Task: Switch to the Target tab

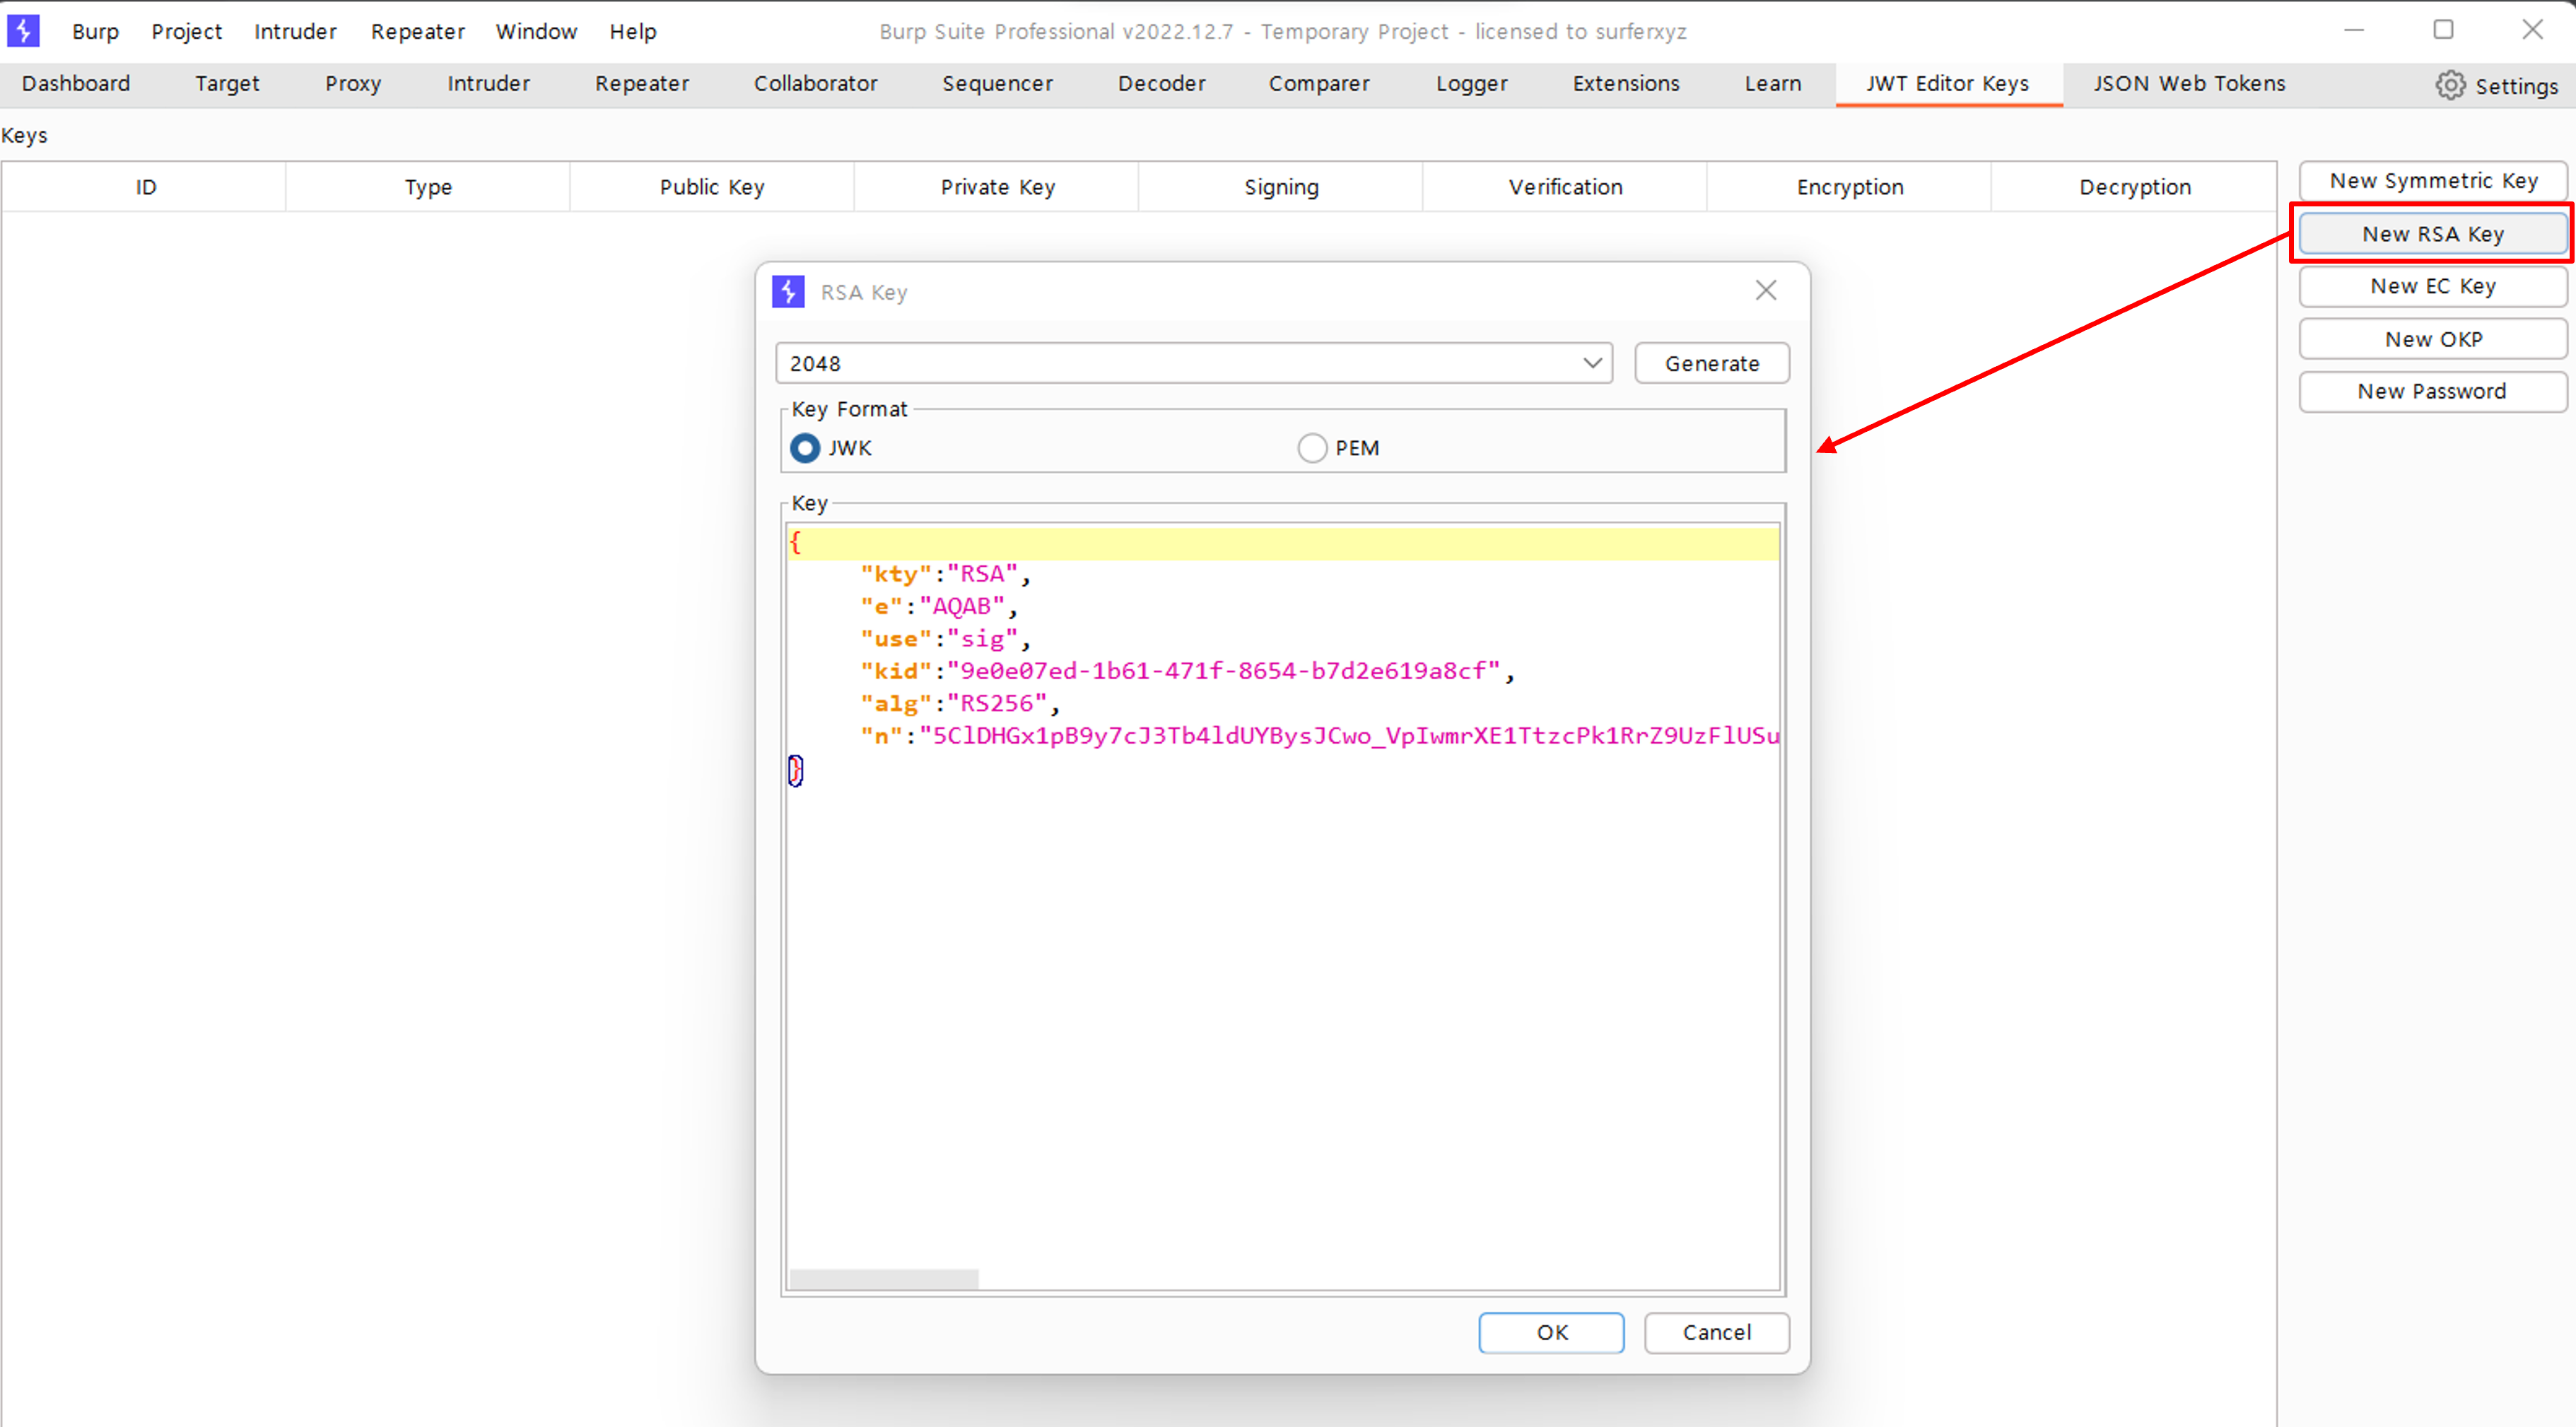Action: click(227, 84)
